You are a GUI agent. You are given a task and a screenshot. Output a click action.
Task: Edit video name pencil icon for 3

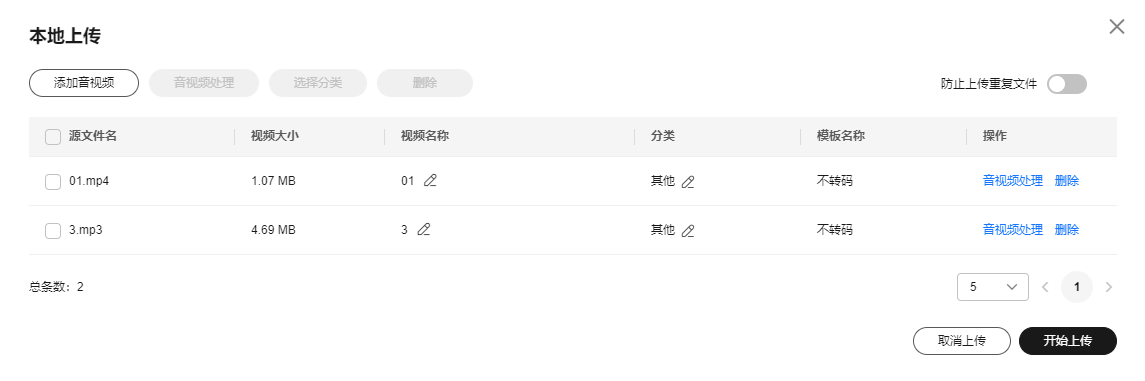coord(424,229)
